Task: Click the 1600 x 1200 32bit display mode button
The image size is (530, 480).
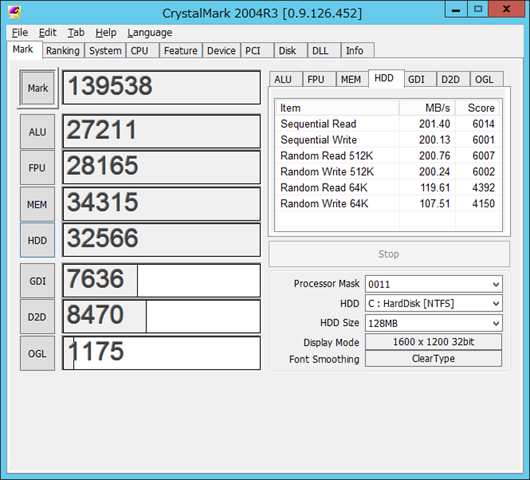Action: [433, 342]
